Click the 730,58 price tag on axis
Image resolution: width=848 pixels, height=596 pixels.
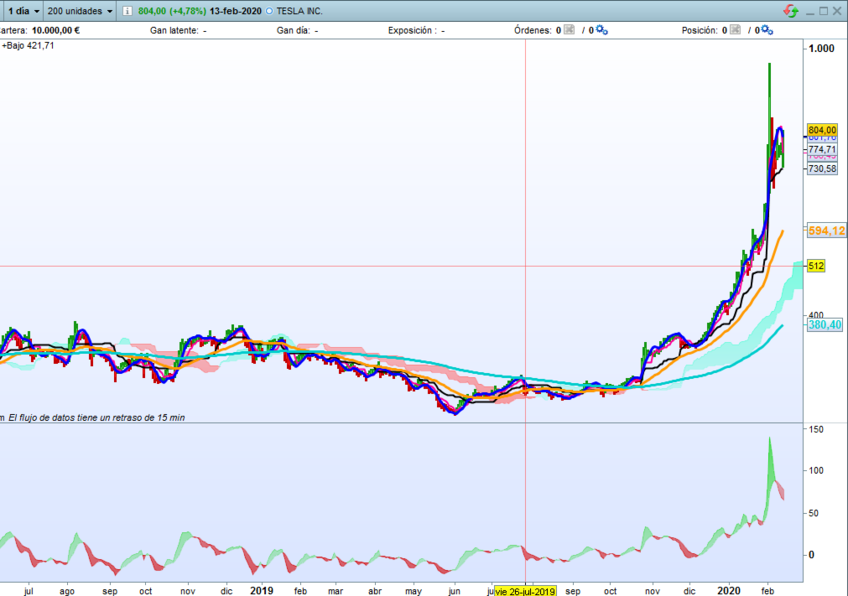822,169
